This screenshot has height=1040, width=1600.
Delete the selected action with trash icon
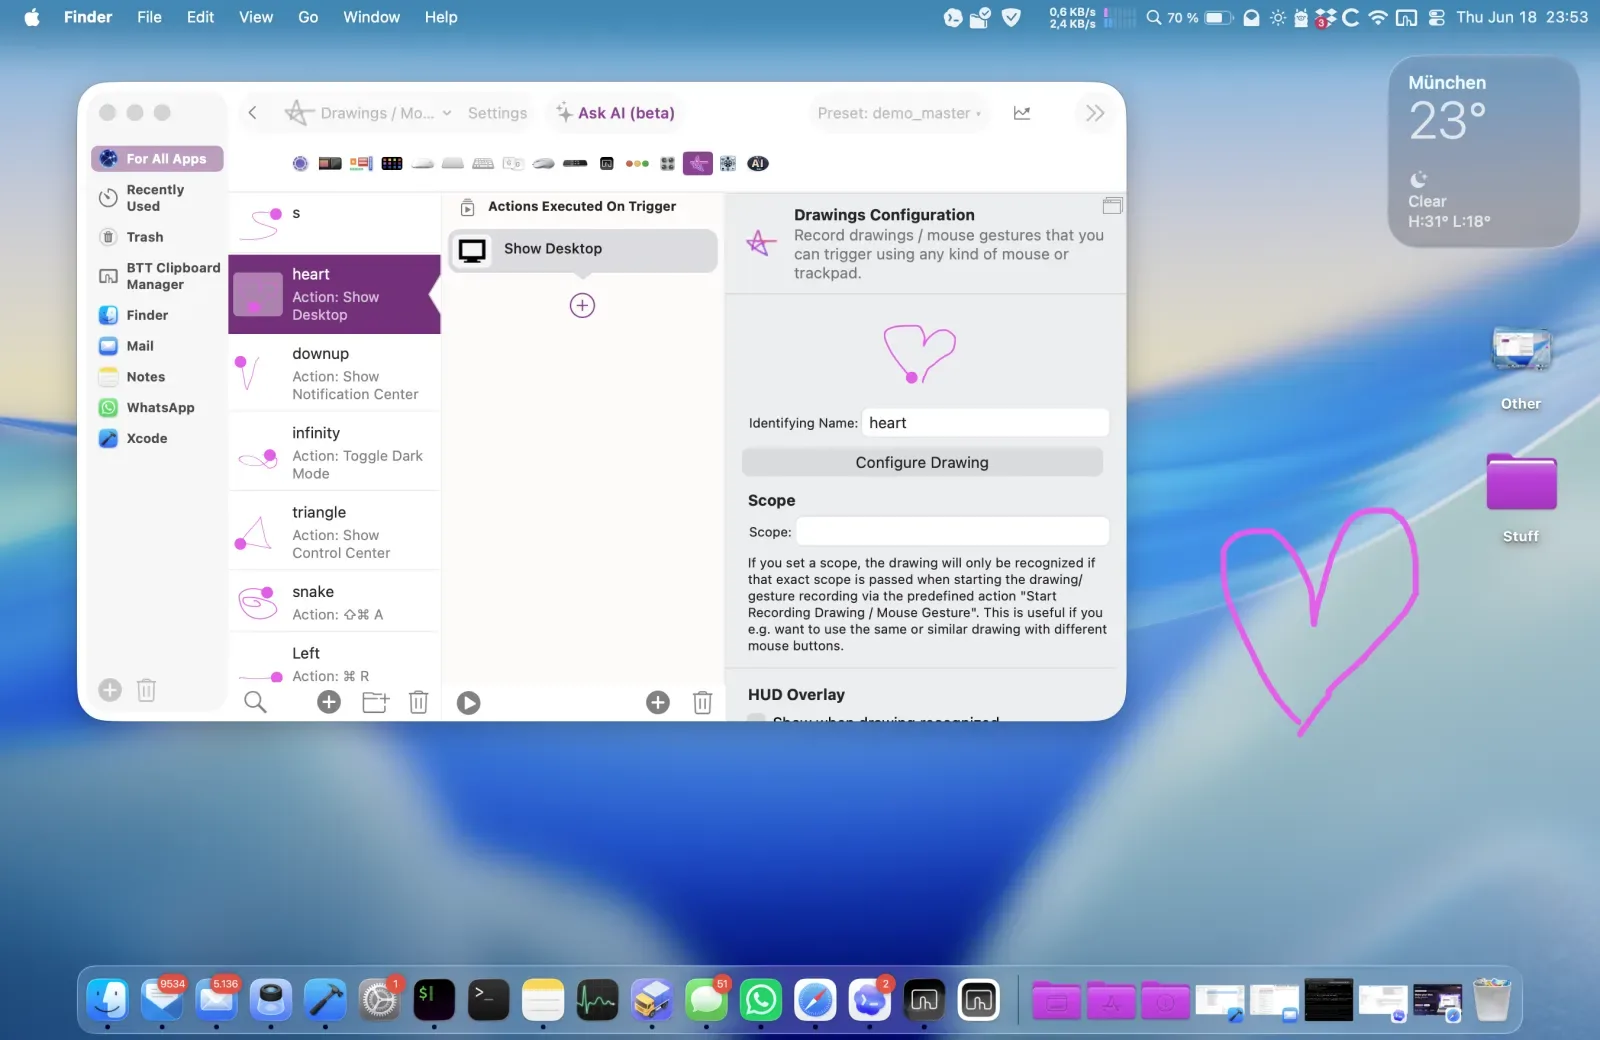coord(703,703)
